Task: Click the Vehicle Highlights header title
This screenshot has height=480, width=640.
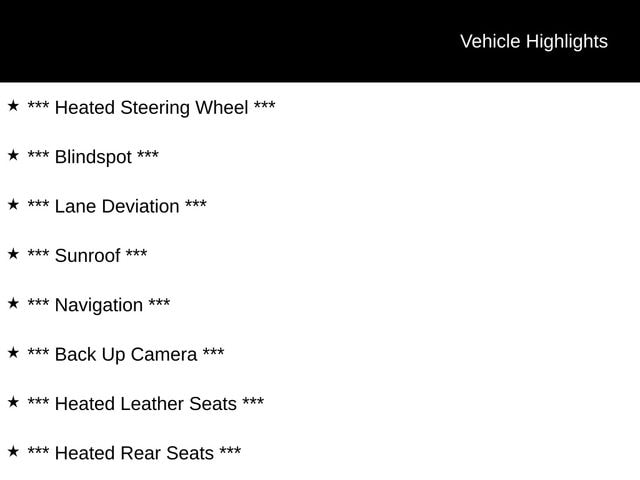Action: (x=533, y=41)
